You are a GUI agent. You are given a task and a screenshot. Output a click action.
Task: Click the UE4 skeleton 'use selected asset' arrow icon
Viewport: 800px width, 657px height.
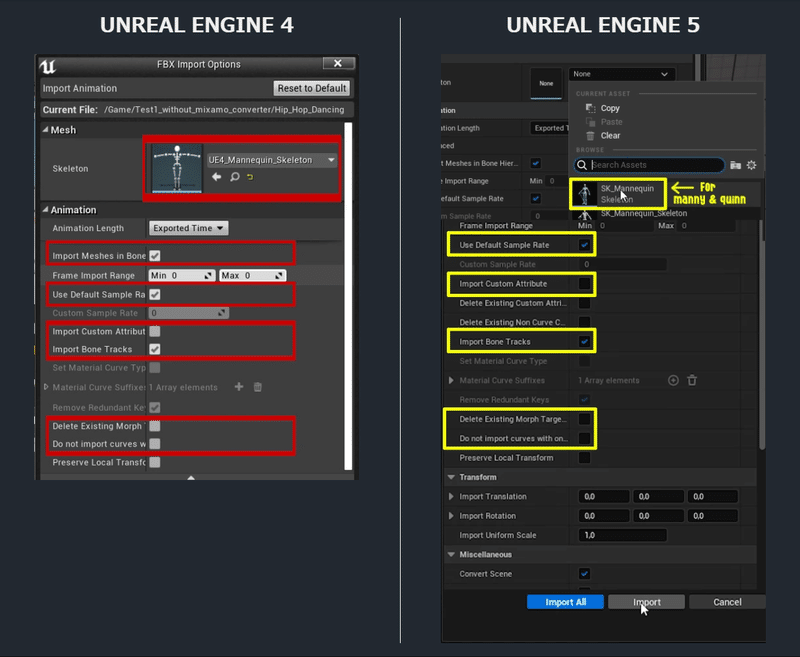(x=217, y=176)
